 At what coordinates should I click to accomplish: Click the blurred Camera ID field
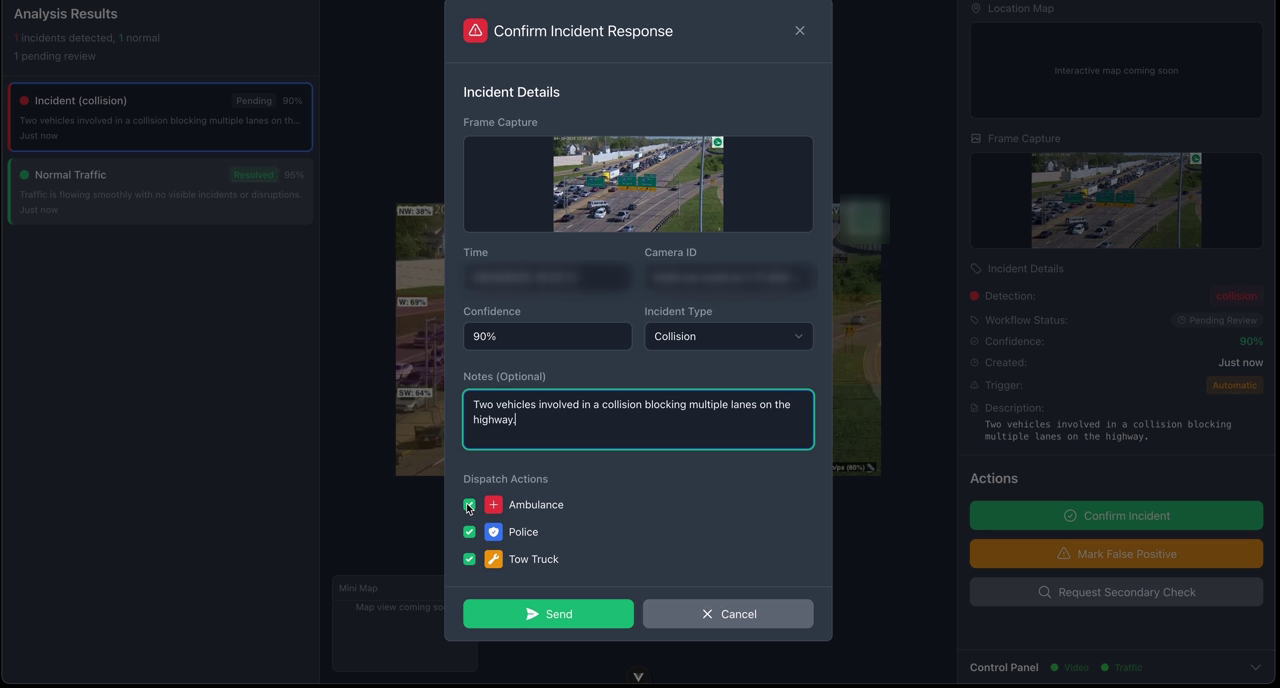click(728, 277)
